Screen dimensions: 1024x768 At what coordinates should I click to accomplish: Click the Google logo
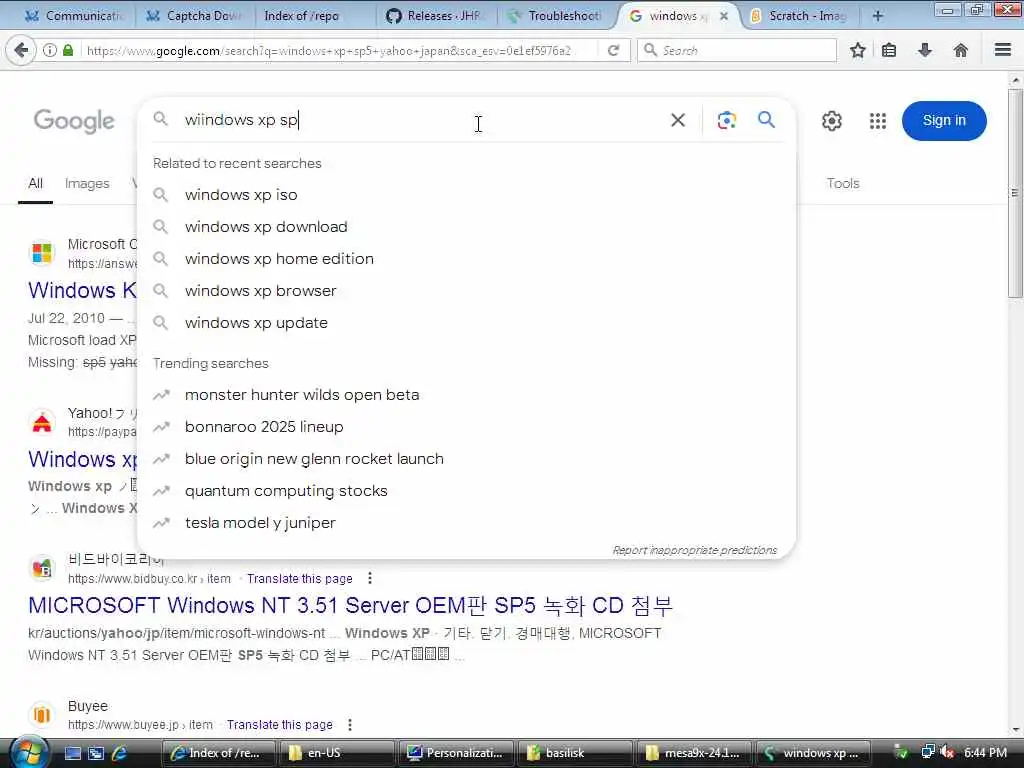point(74,121)
